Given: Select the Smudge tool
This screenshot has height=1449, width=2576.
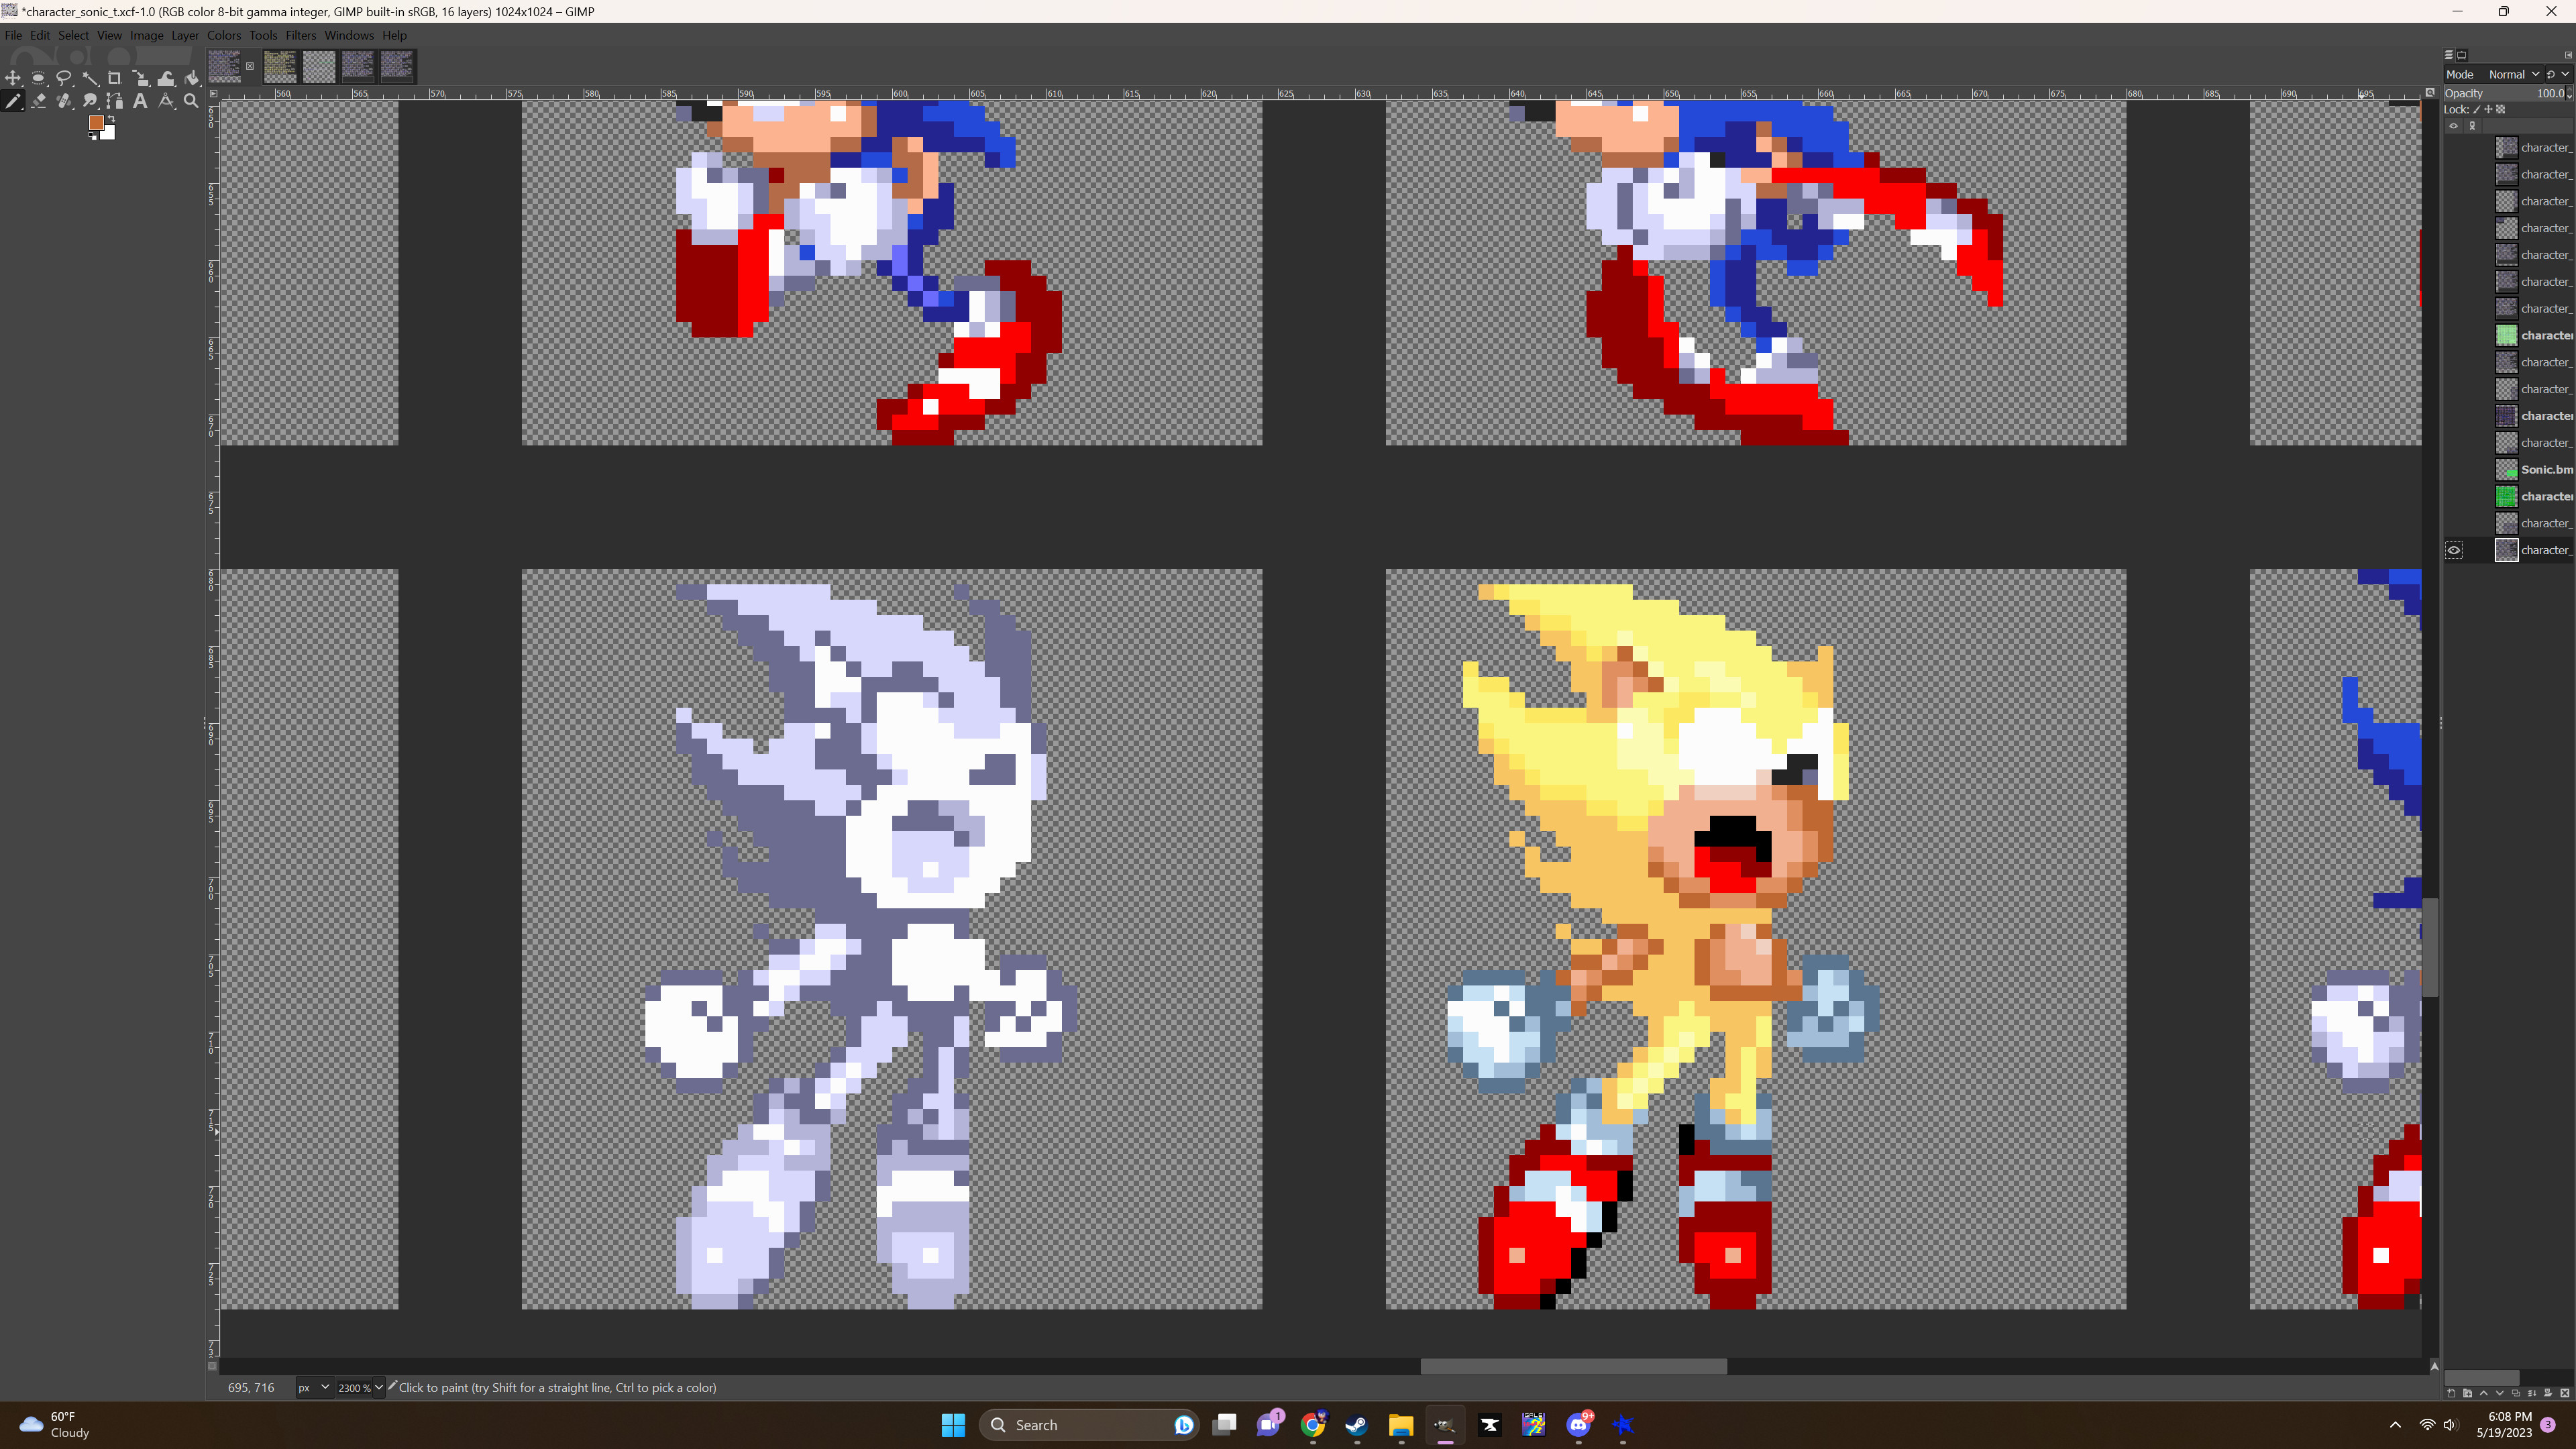Looking at the screenshot, I should tap(90, 101).
